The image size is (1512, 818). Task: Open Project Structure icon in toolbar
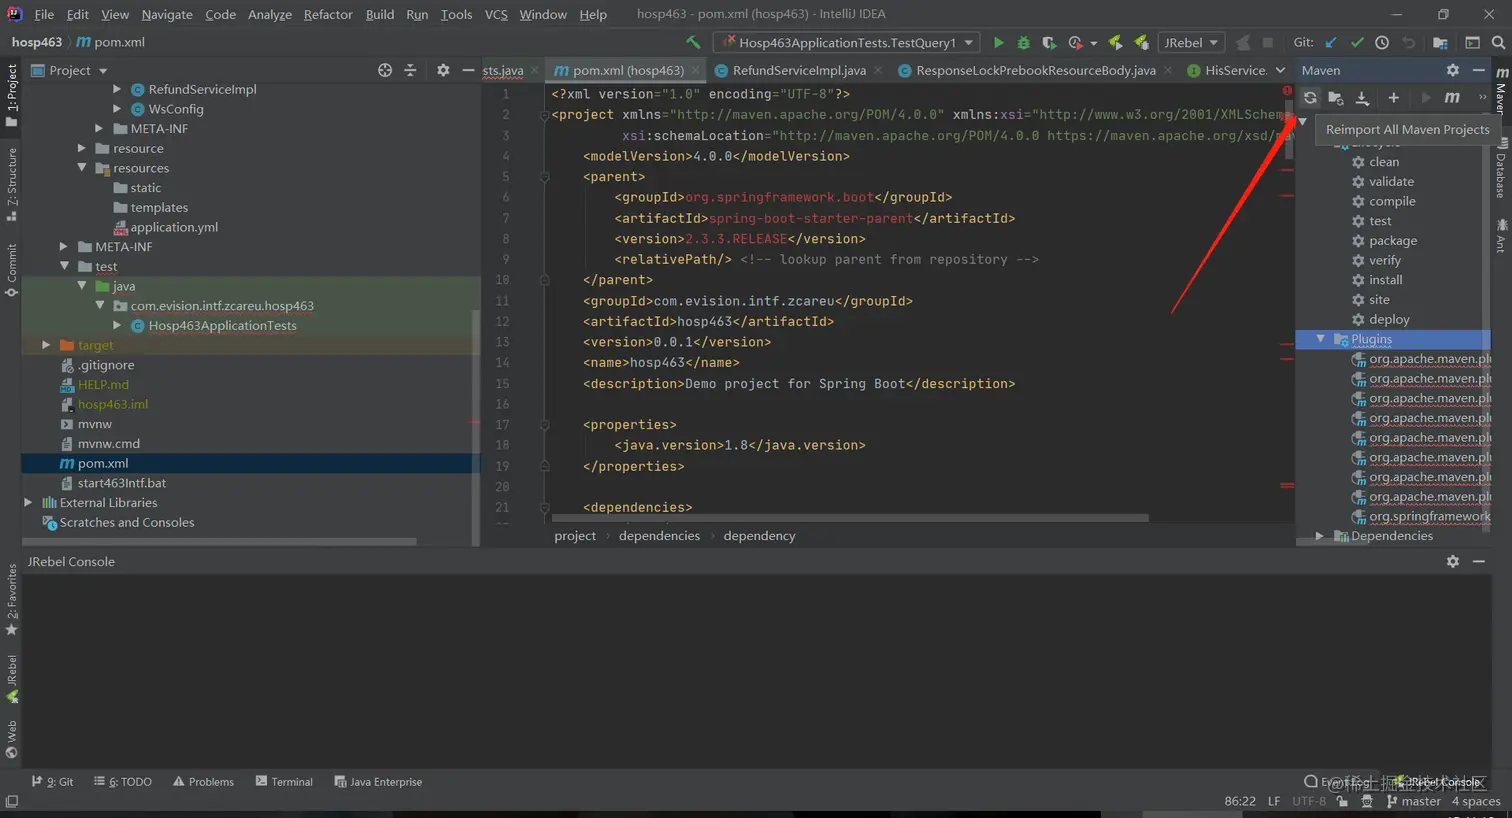[1440, 42]
